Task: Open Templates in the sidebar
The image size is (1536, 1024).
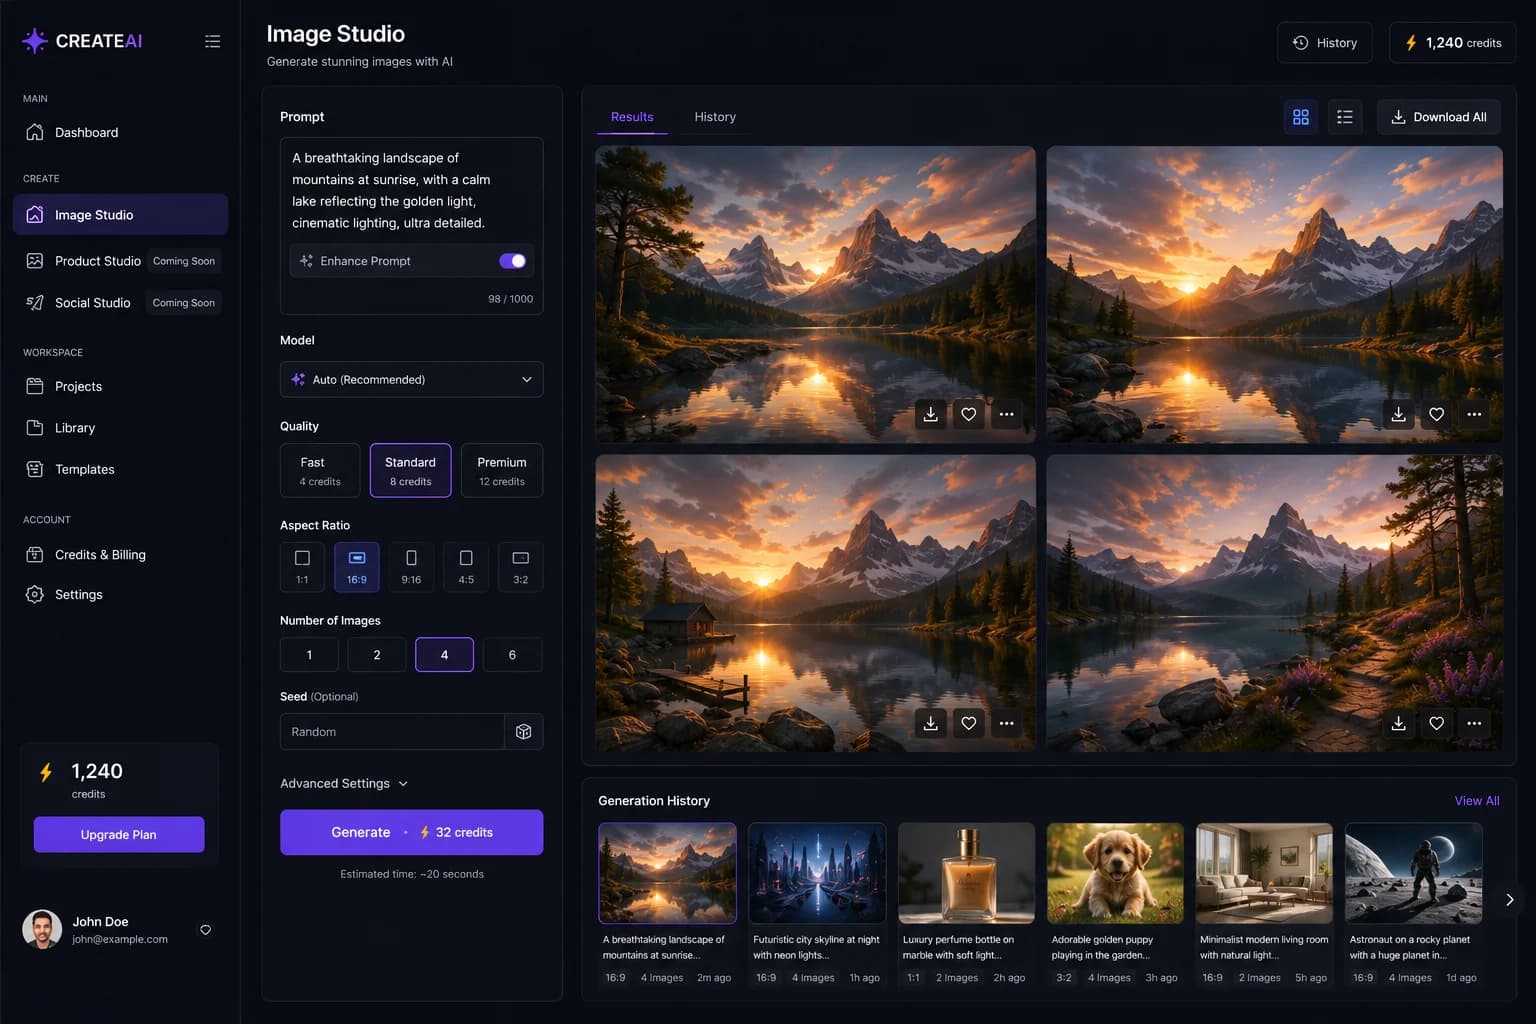Action: pos(120,469)
